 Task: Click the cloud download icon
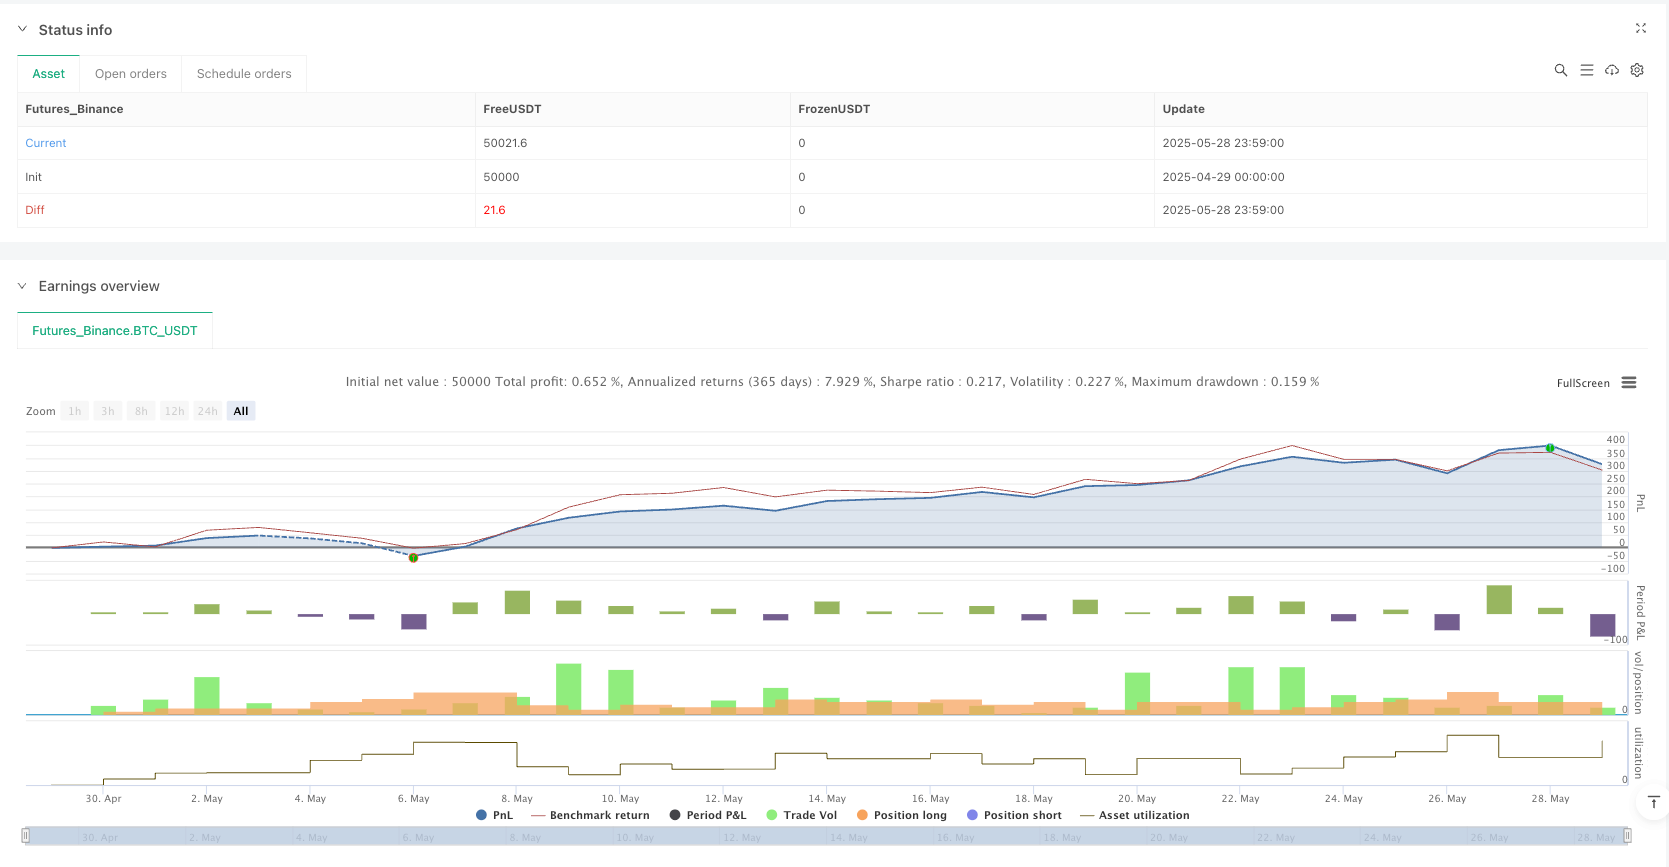pos(1612,70)
